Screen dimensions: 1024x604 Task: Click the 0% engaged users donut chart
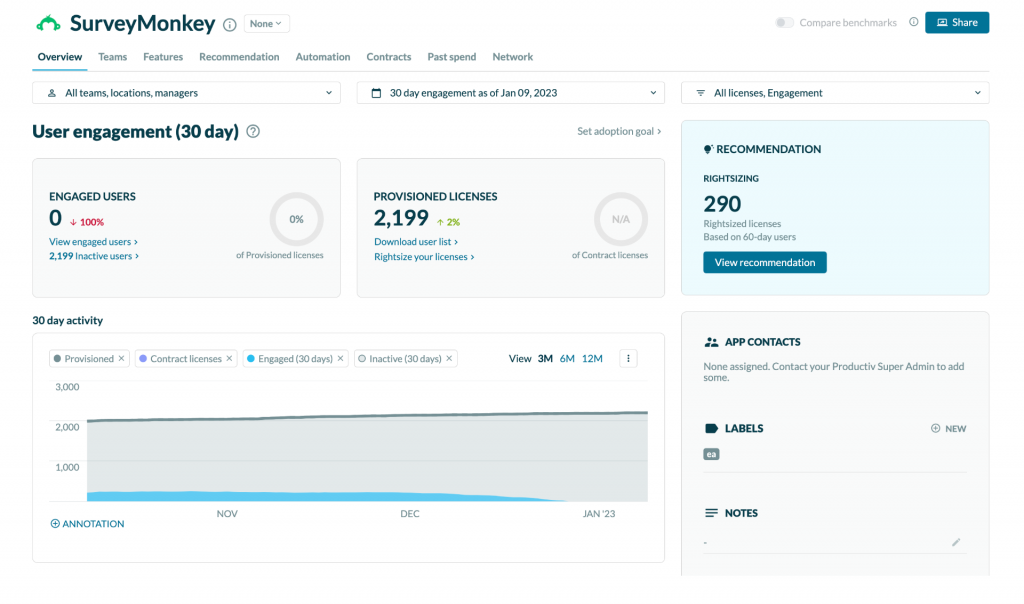tap(296, 219)
